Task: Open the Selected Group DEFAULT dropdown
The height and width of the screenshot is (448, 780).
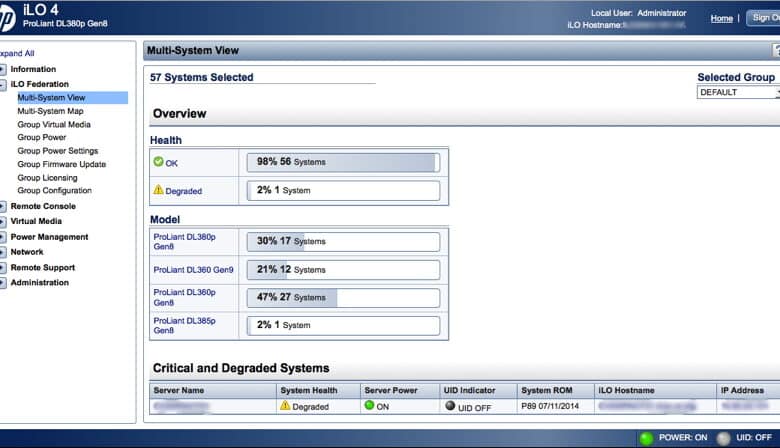Action: coord(738,92)
